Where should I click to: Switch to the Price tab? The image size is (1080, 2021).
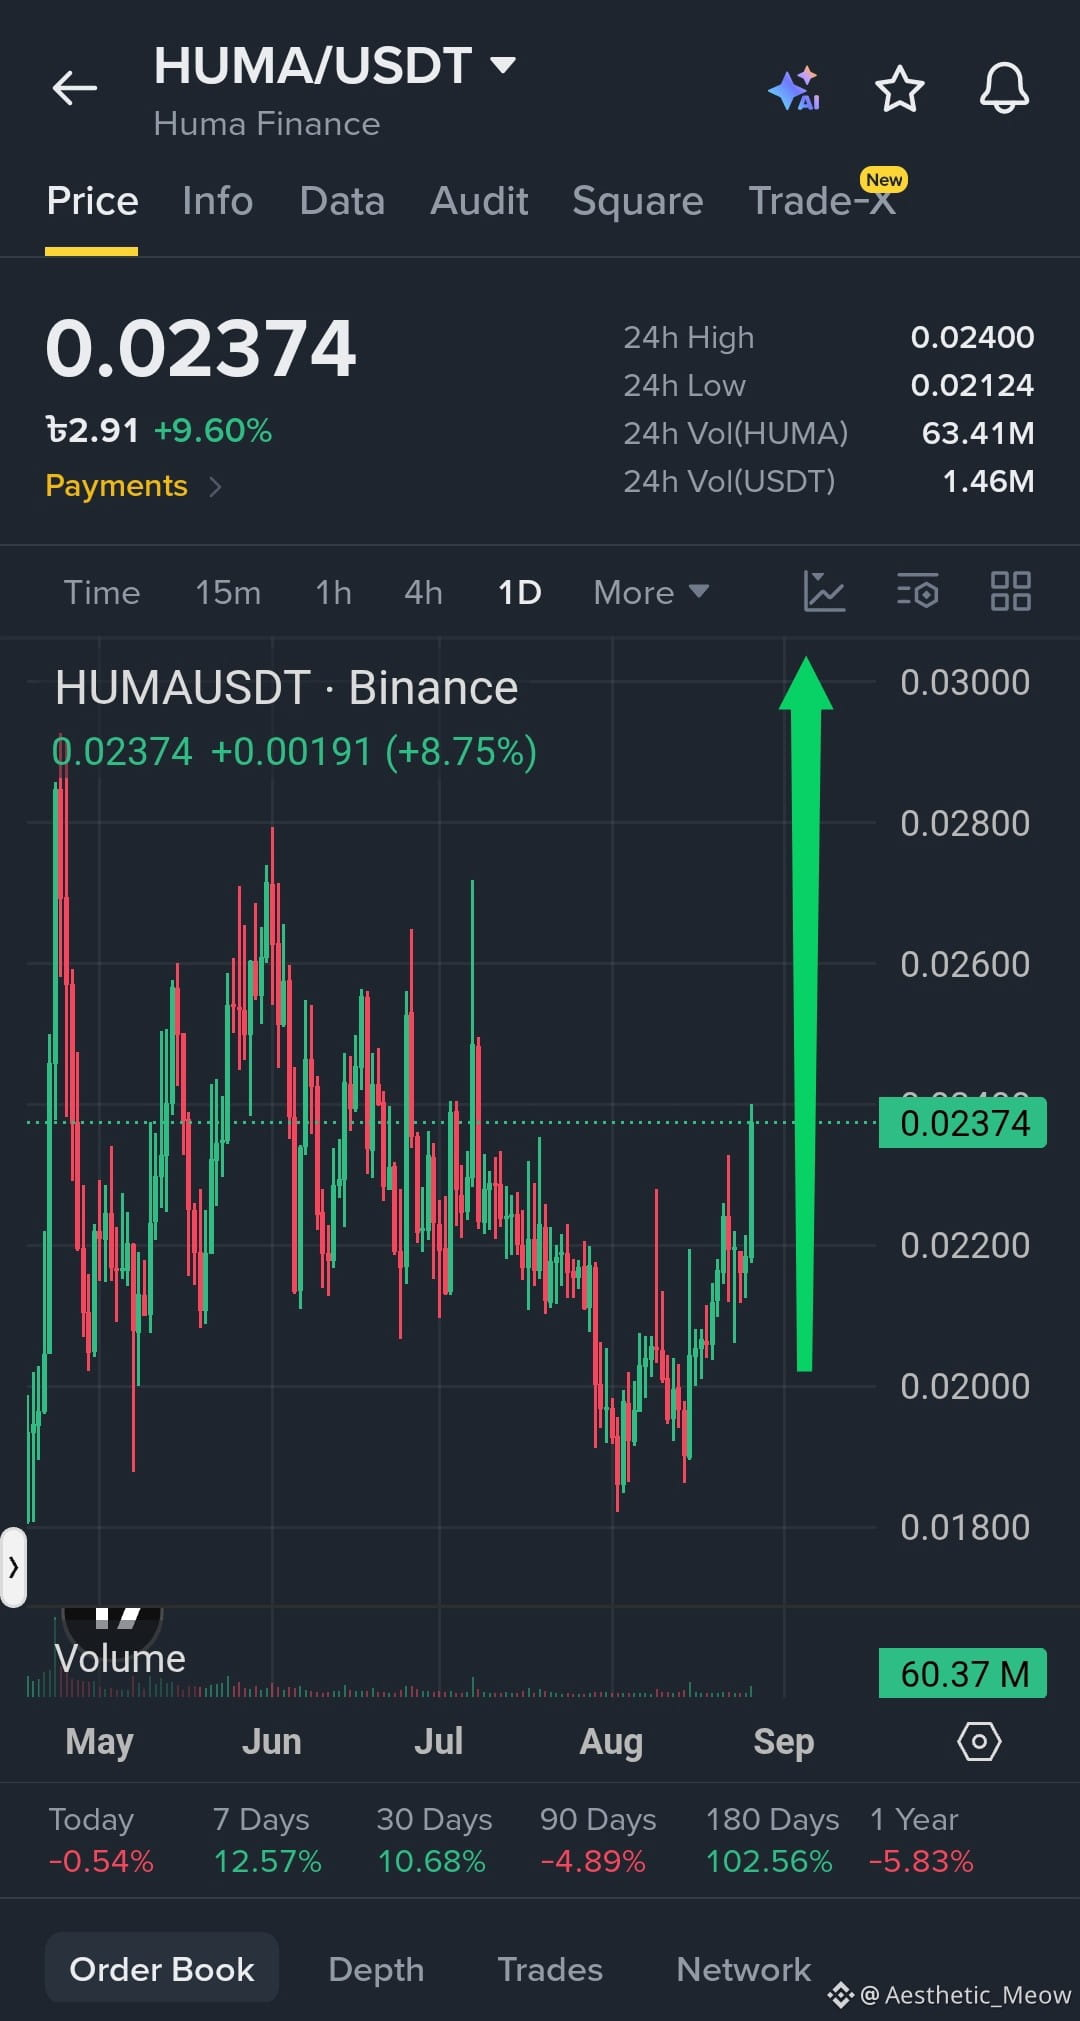(x=92, y=201)
